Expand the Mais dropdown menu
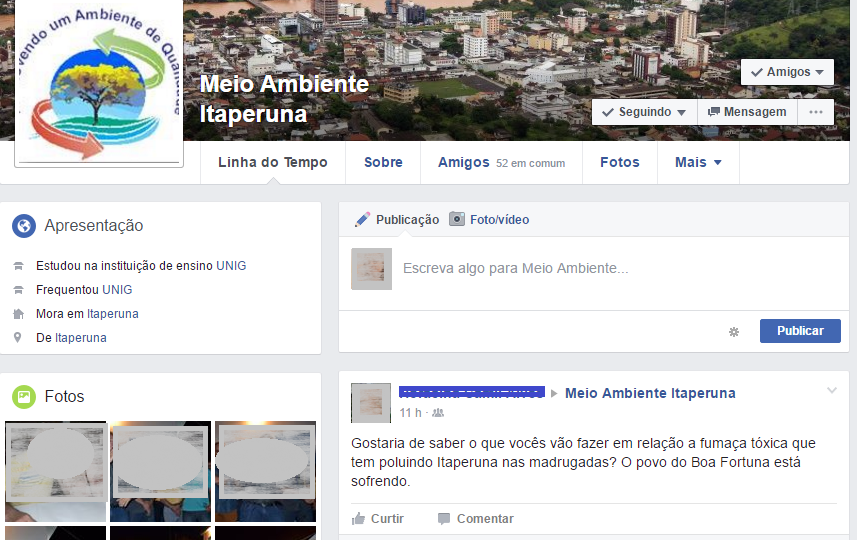857x540 pixels. point(698,162)
